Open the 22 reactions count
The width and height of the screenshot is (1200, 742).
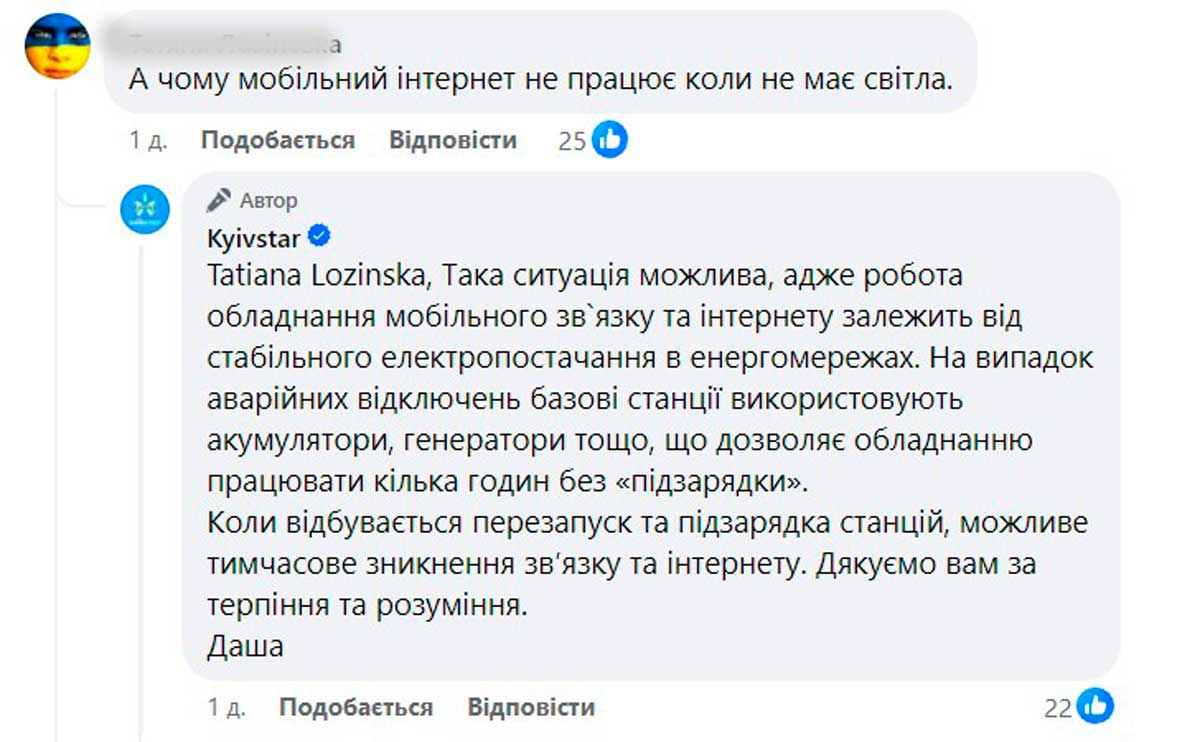[x=1057, y=708]
